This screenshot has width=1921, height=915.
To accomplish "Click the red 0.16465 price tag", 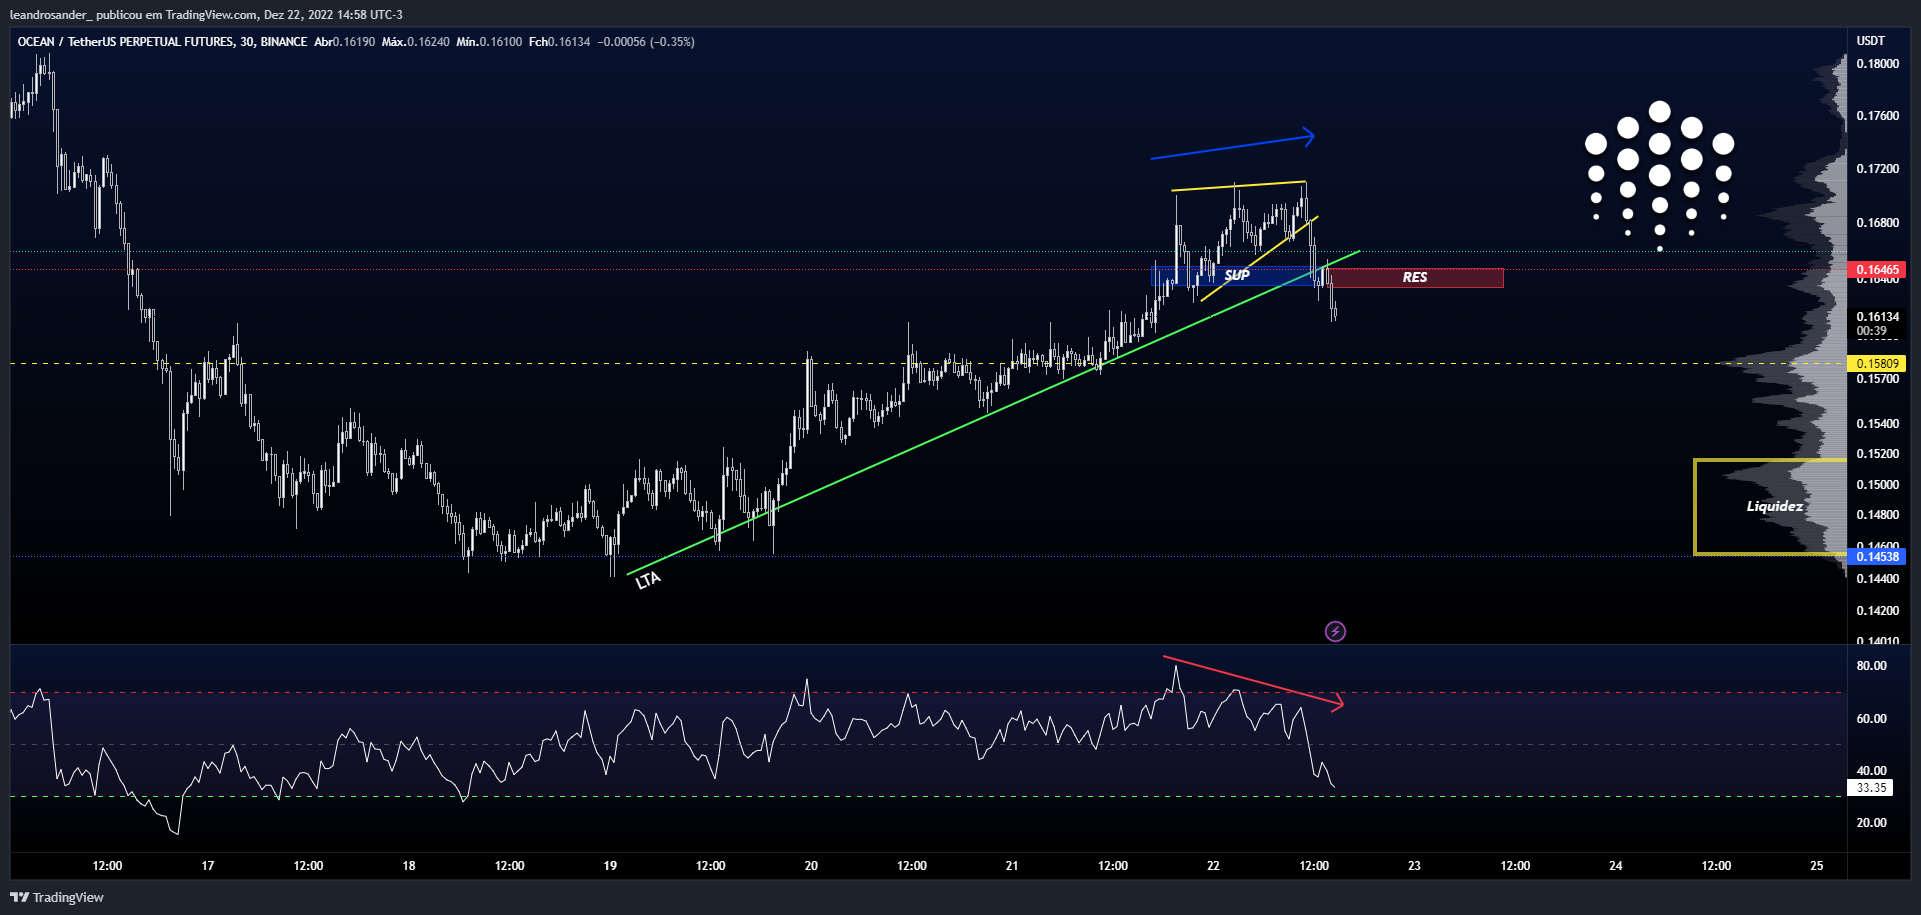I will point(1877,270).
